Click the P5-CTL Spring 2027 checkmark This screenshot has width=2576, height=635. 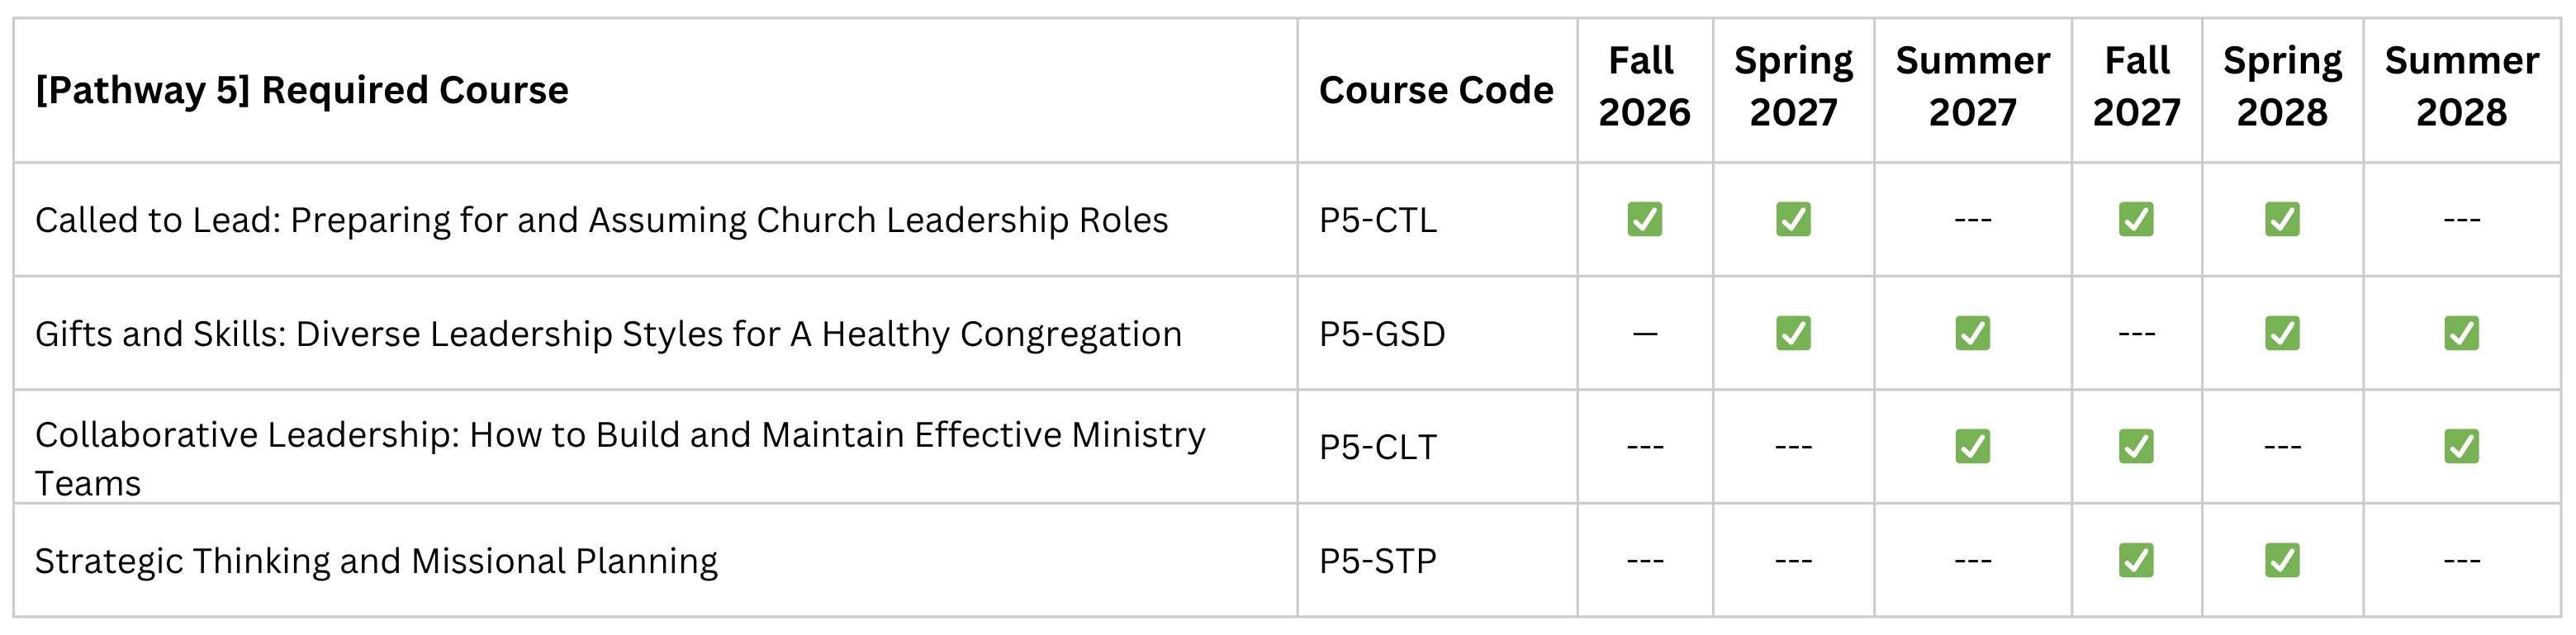(x=1793, y=219)
